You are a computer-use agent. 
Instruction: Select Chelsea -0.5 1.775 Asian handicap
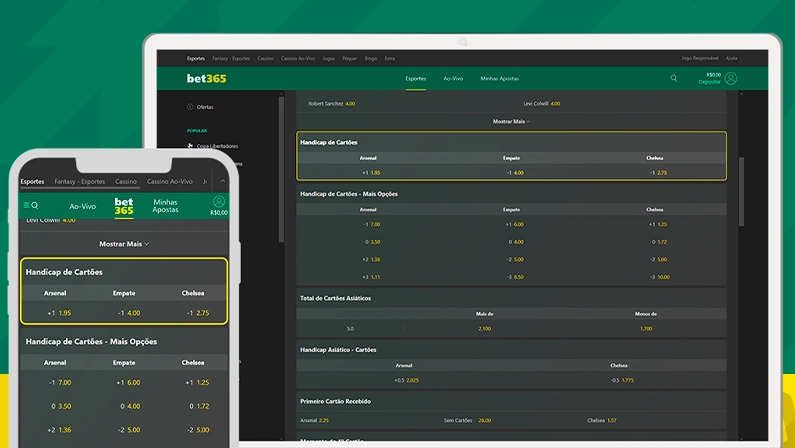622,380
